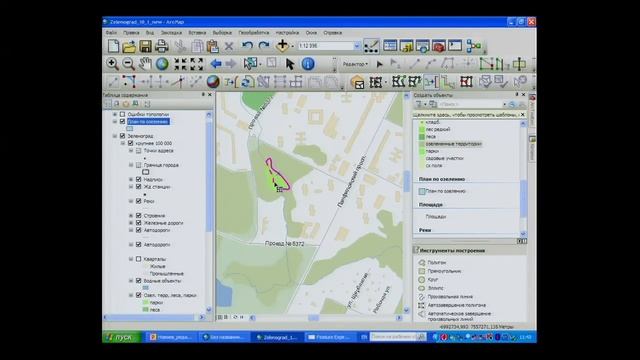Screen dimensions: 640x360
Task: Open a map document with folder icon
Action: (129, 46)
